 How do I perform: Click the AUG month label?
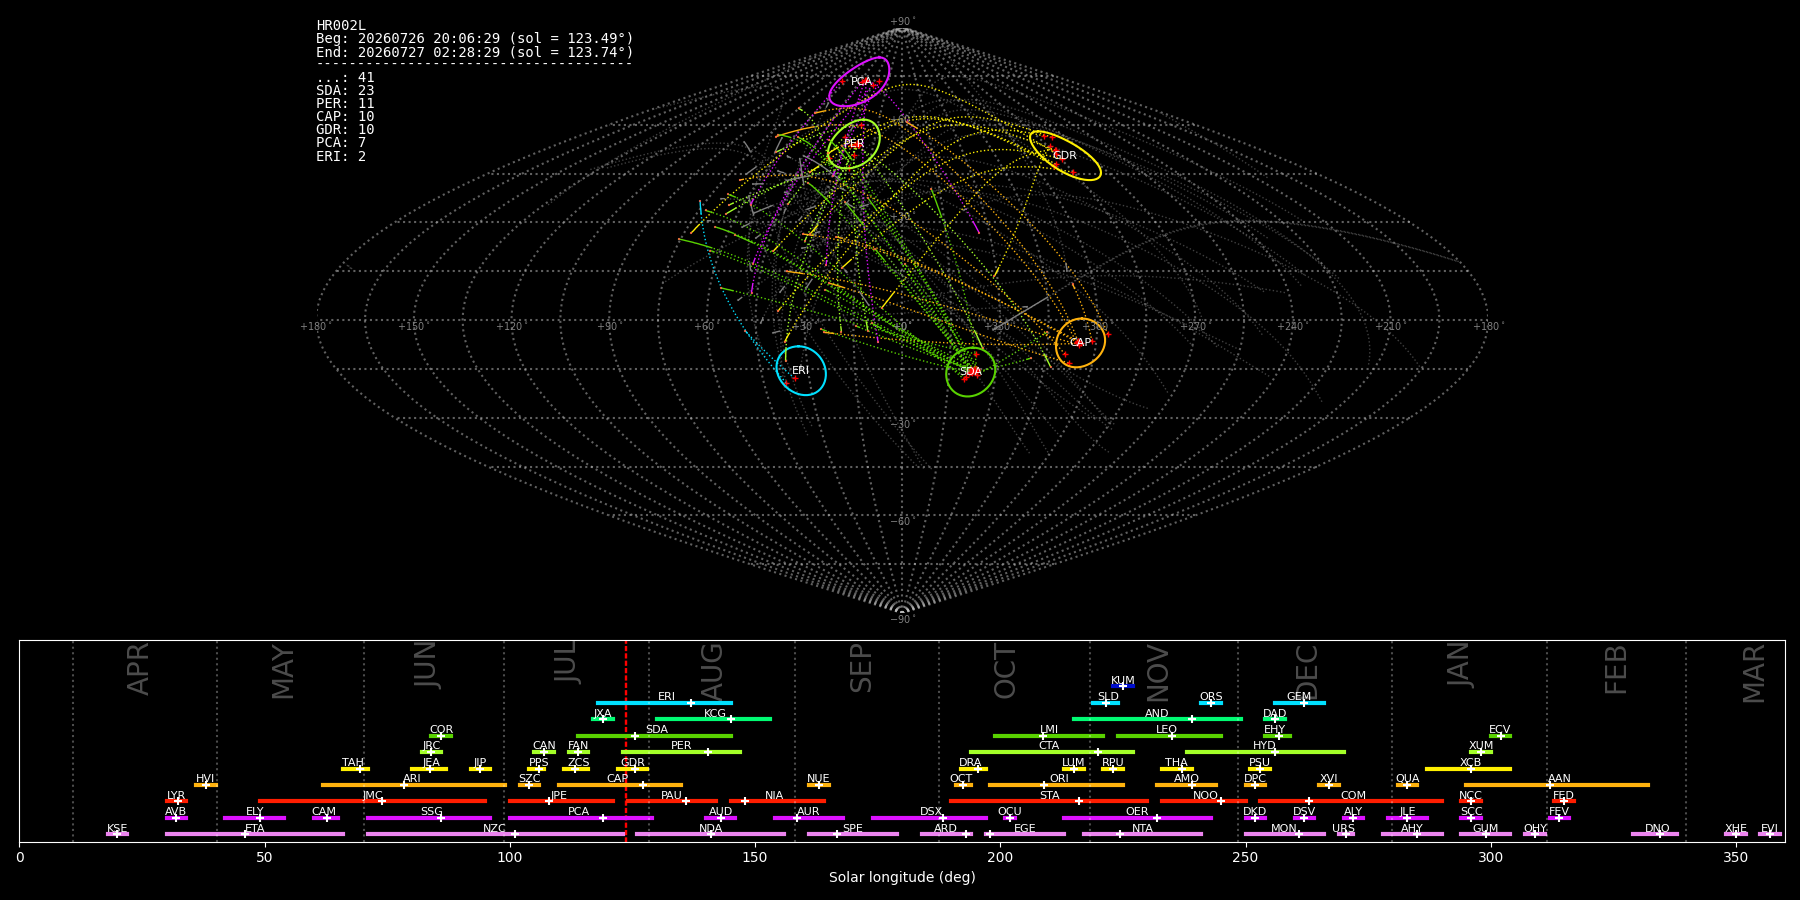point(712,673)
